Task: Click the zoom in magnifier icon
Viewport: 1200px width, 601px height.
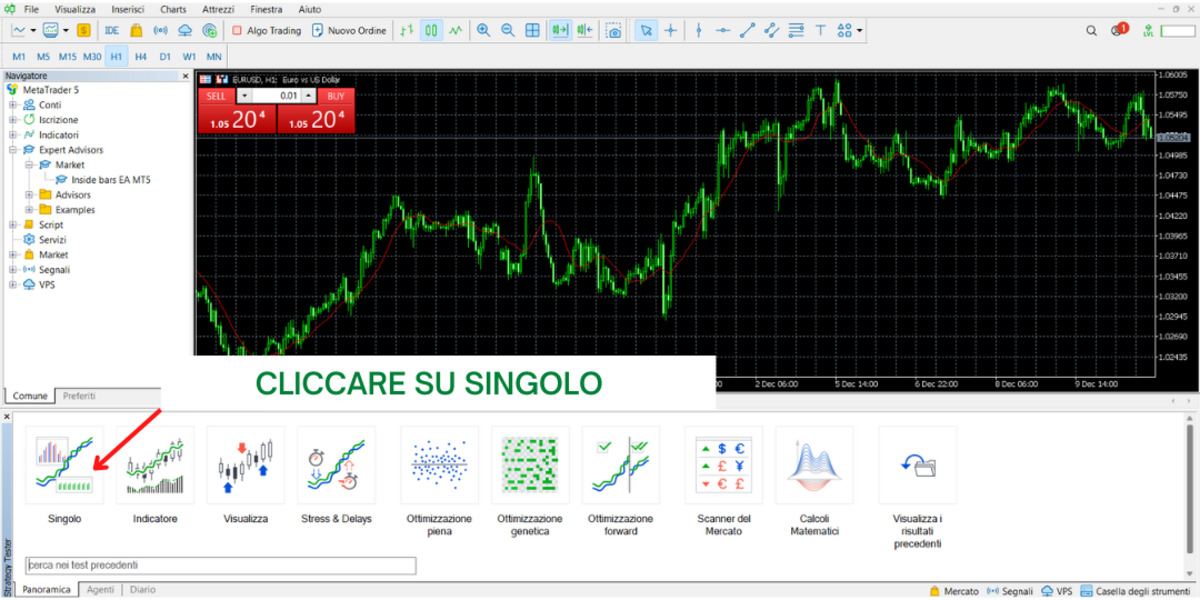Action: tap(484, 30)
